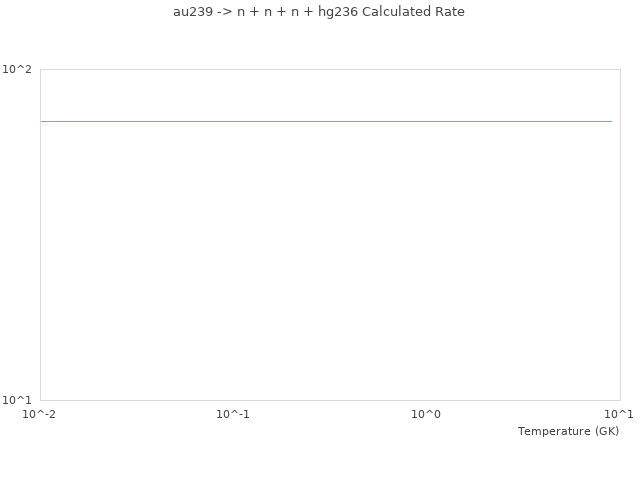This screenshot has height=480, width=640.
Task: Click the 10^0 x-axis tick label
Action: pos(426,414)
